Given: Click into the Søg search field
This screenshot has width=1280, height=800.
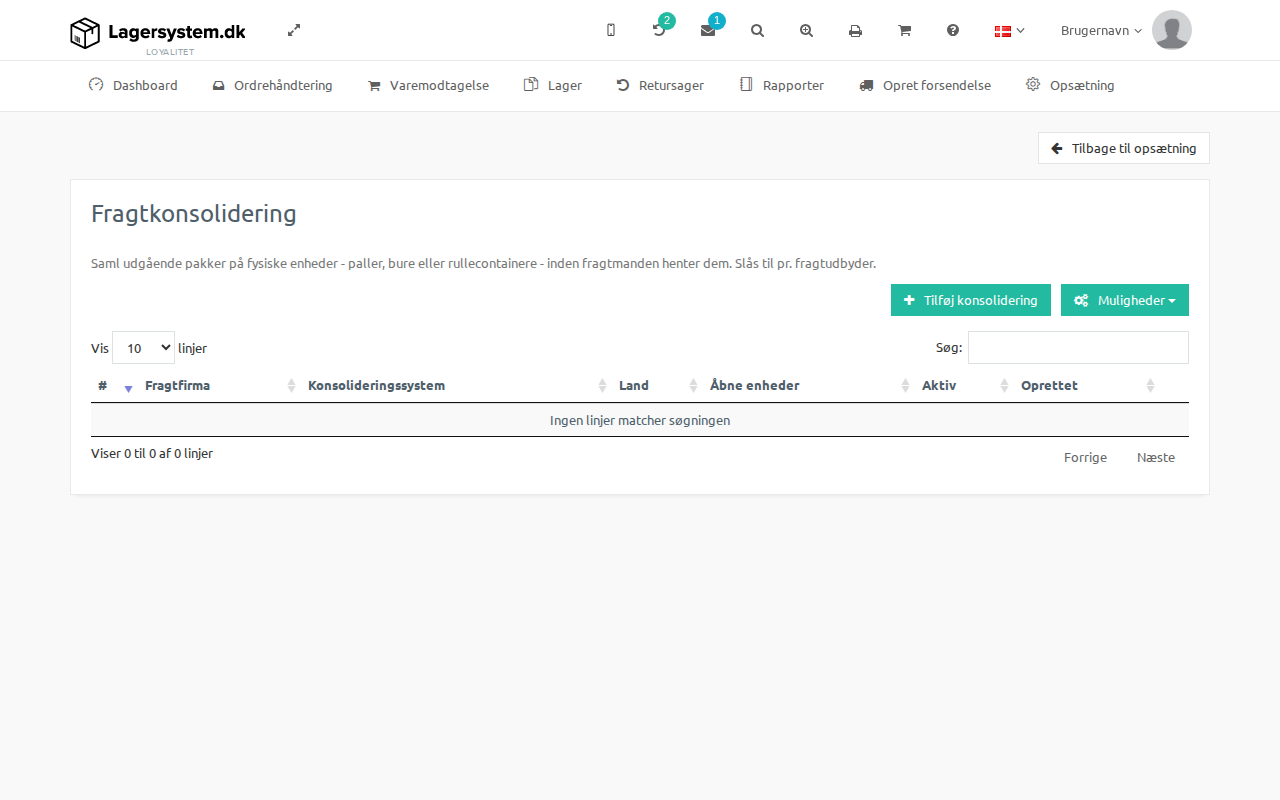Looking at the screenshot, I should point(1078,347).
